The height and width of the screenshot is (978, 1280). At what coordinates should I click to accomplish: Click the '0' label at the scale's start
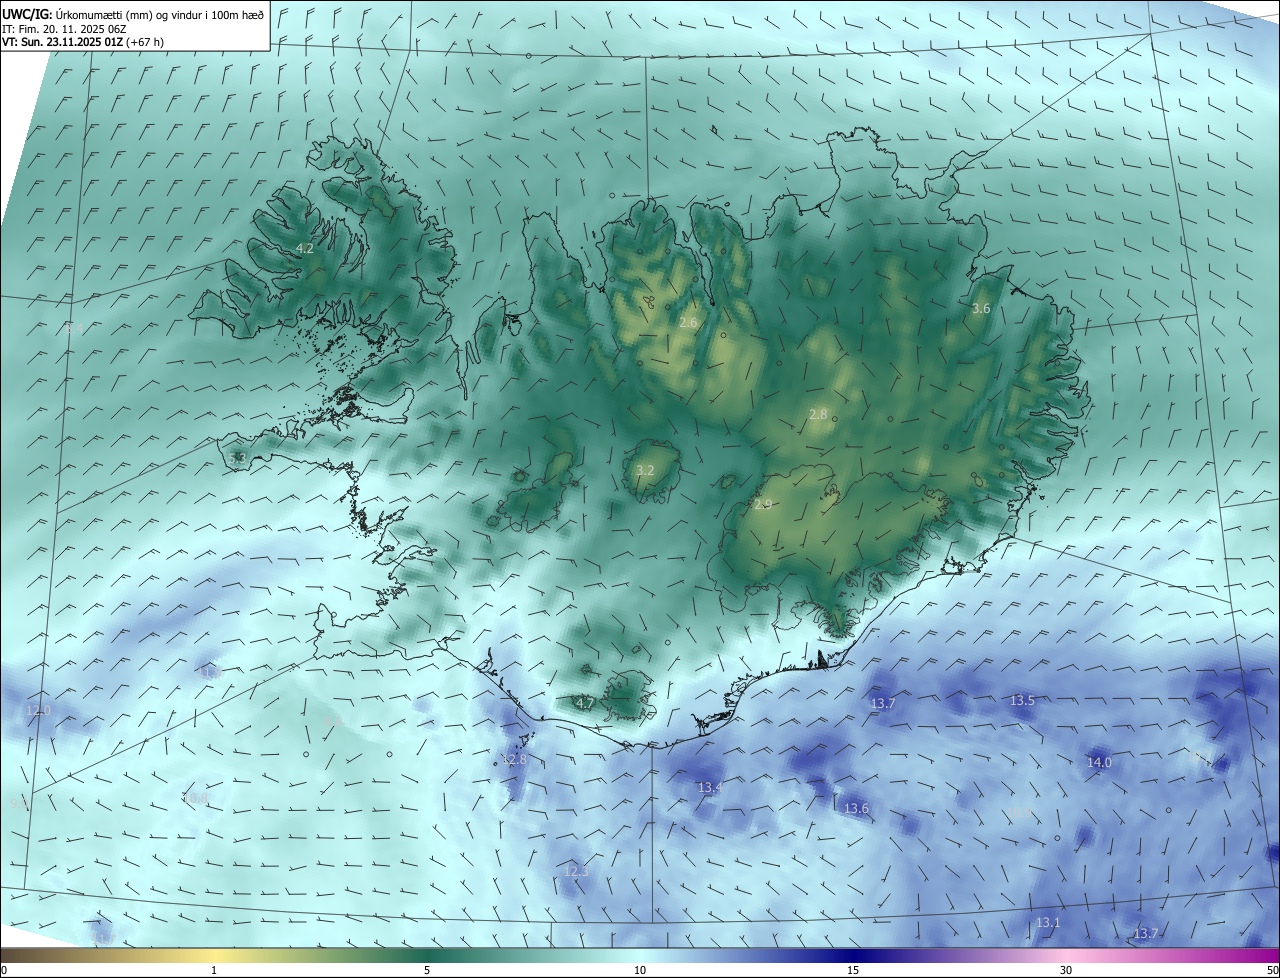(x=4, y=970)
